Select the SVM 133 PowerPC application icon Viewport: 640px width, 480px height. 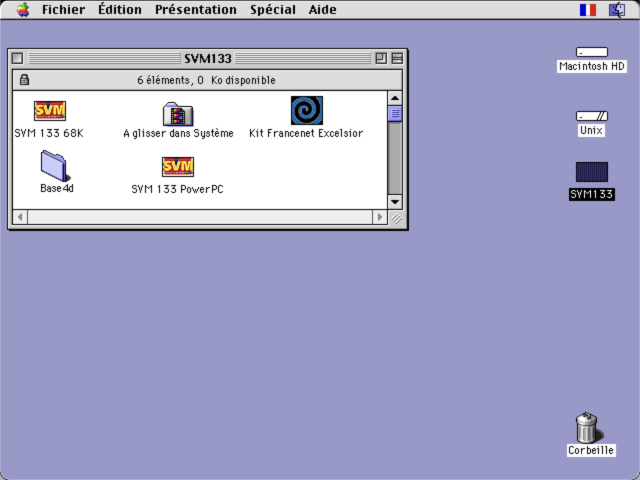tap(178, 167)
